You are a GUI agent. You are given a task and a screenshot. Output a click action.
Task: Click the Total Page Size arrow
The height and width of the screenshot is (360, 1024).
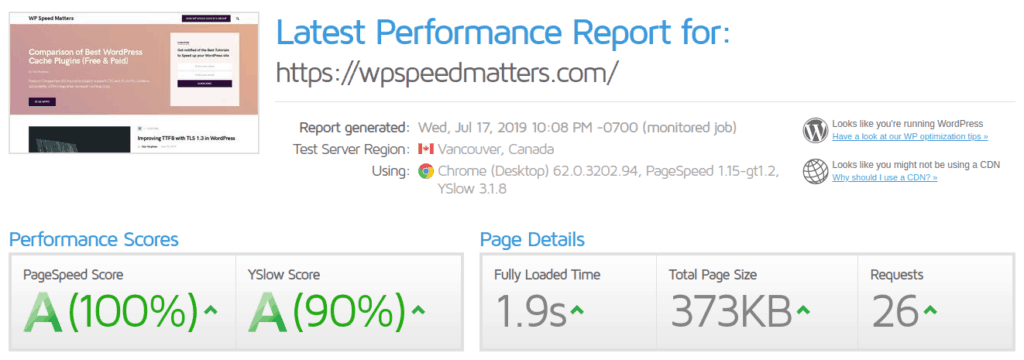click(x=804, y=310)
